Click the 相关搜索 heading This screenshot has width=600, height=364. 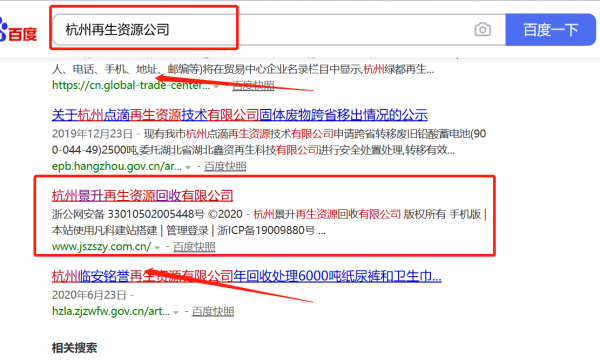[x=74, y=348]
